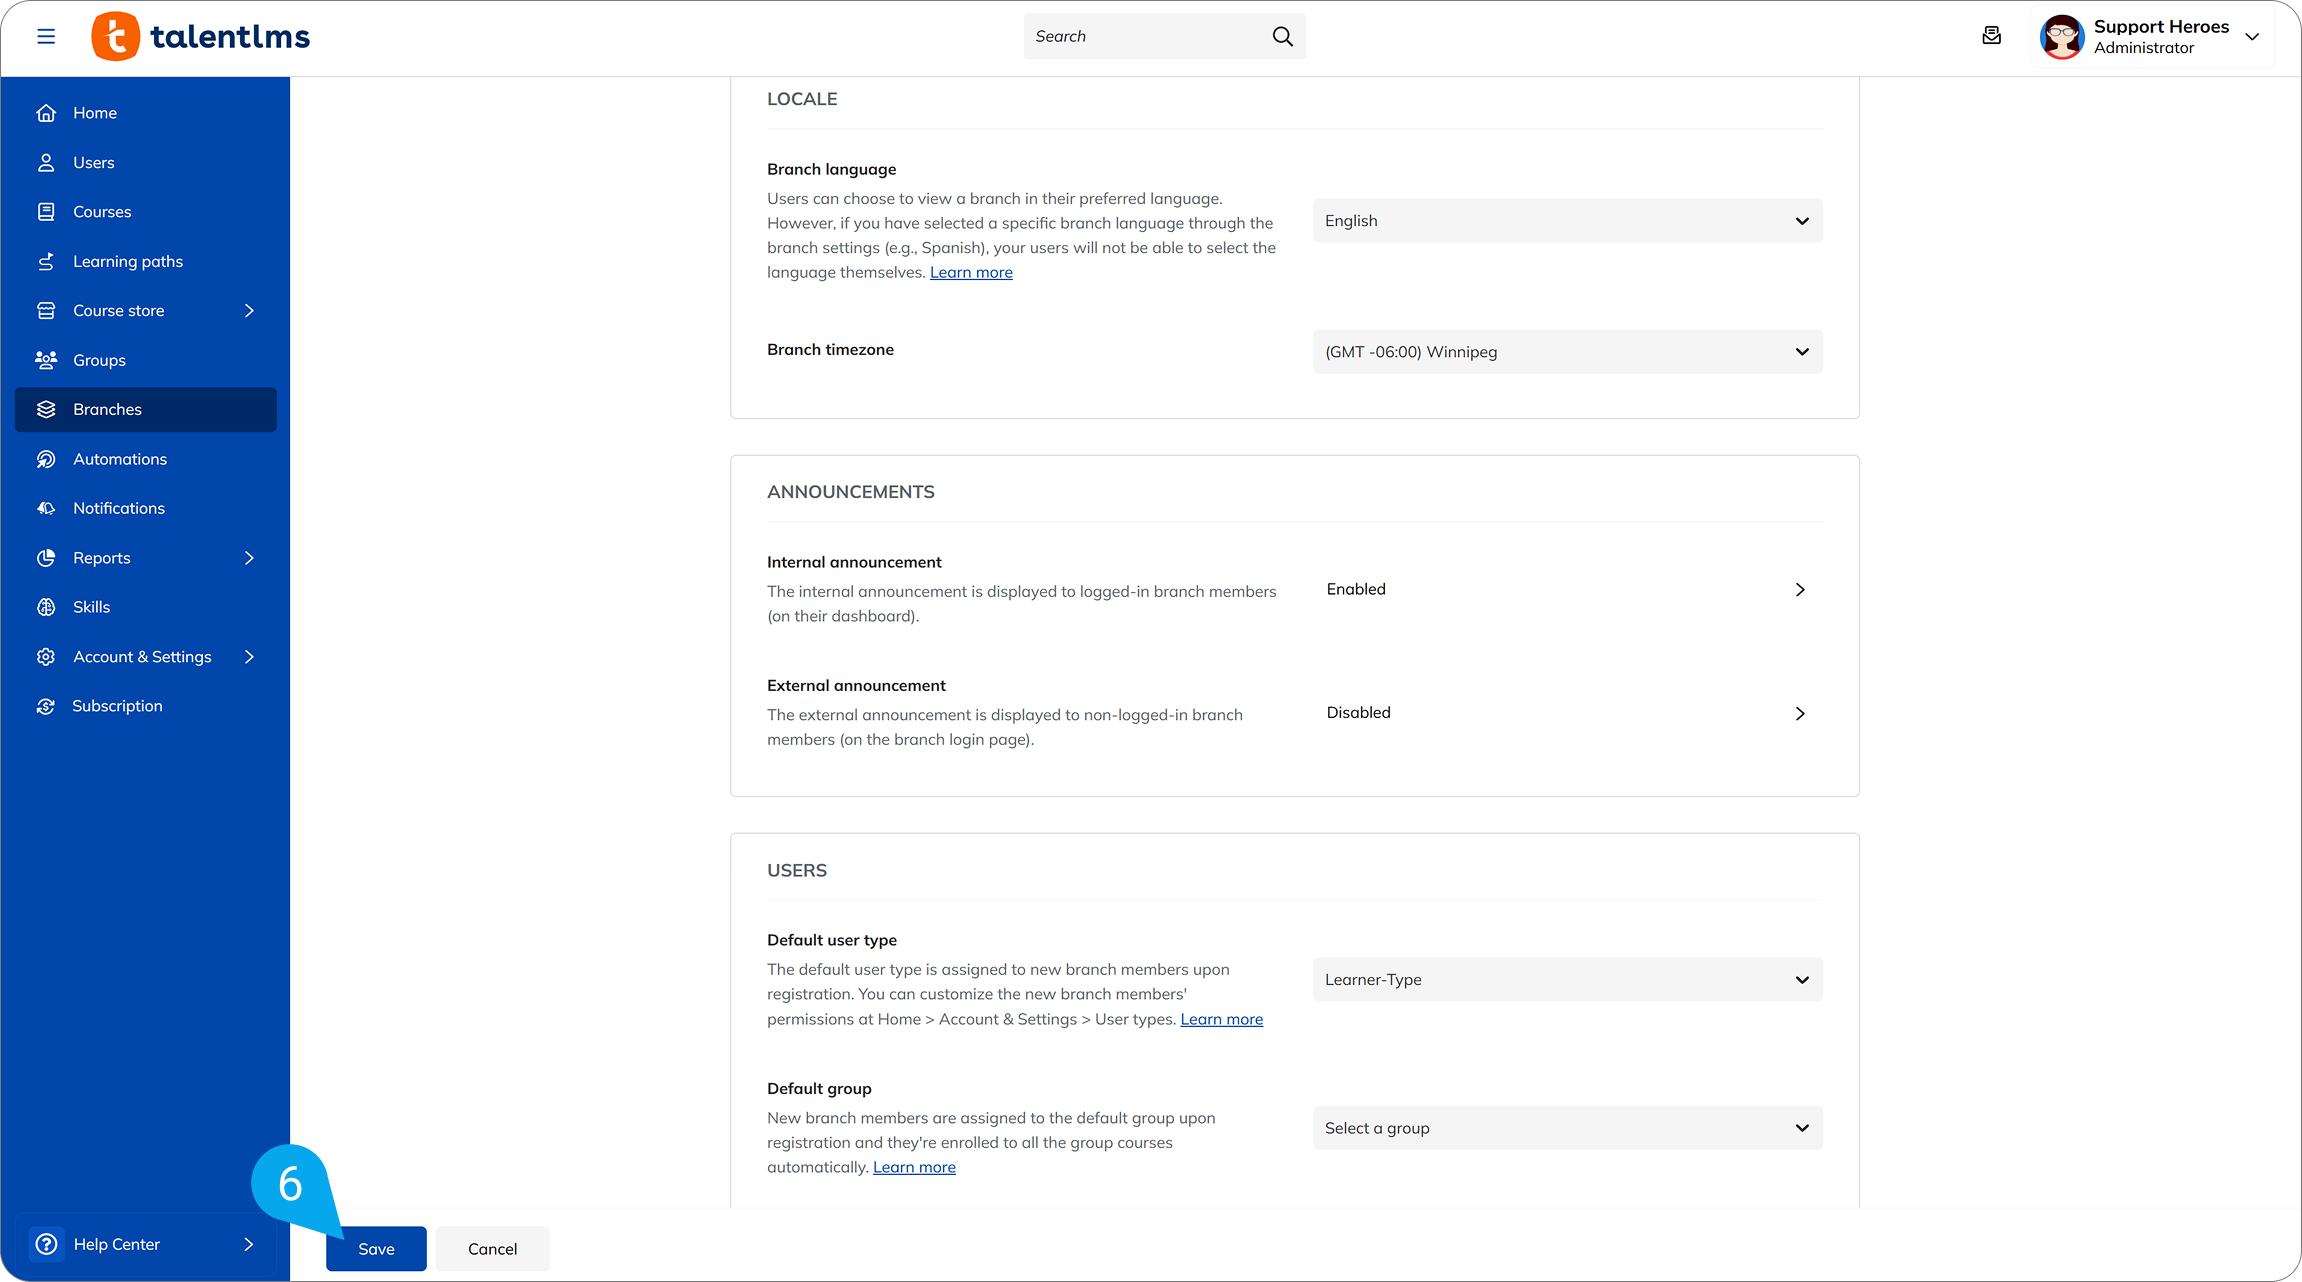Change the Branch timezone from Winnipeg

pyautogui.click(x=1566, y=351)
